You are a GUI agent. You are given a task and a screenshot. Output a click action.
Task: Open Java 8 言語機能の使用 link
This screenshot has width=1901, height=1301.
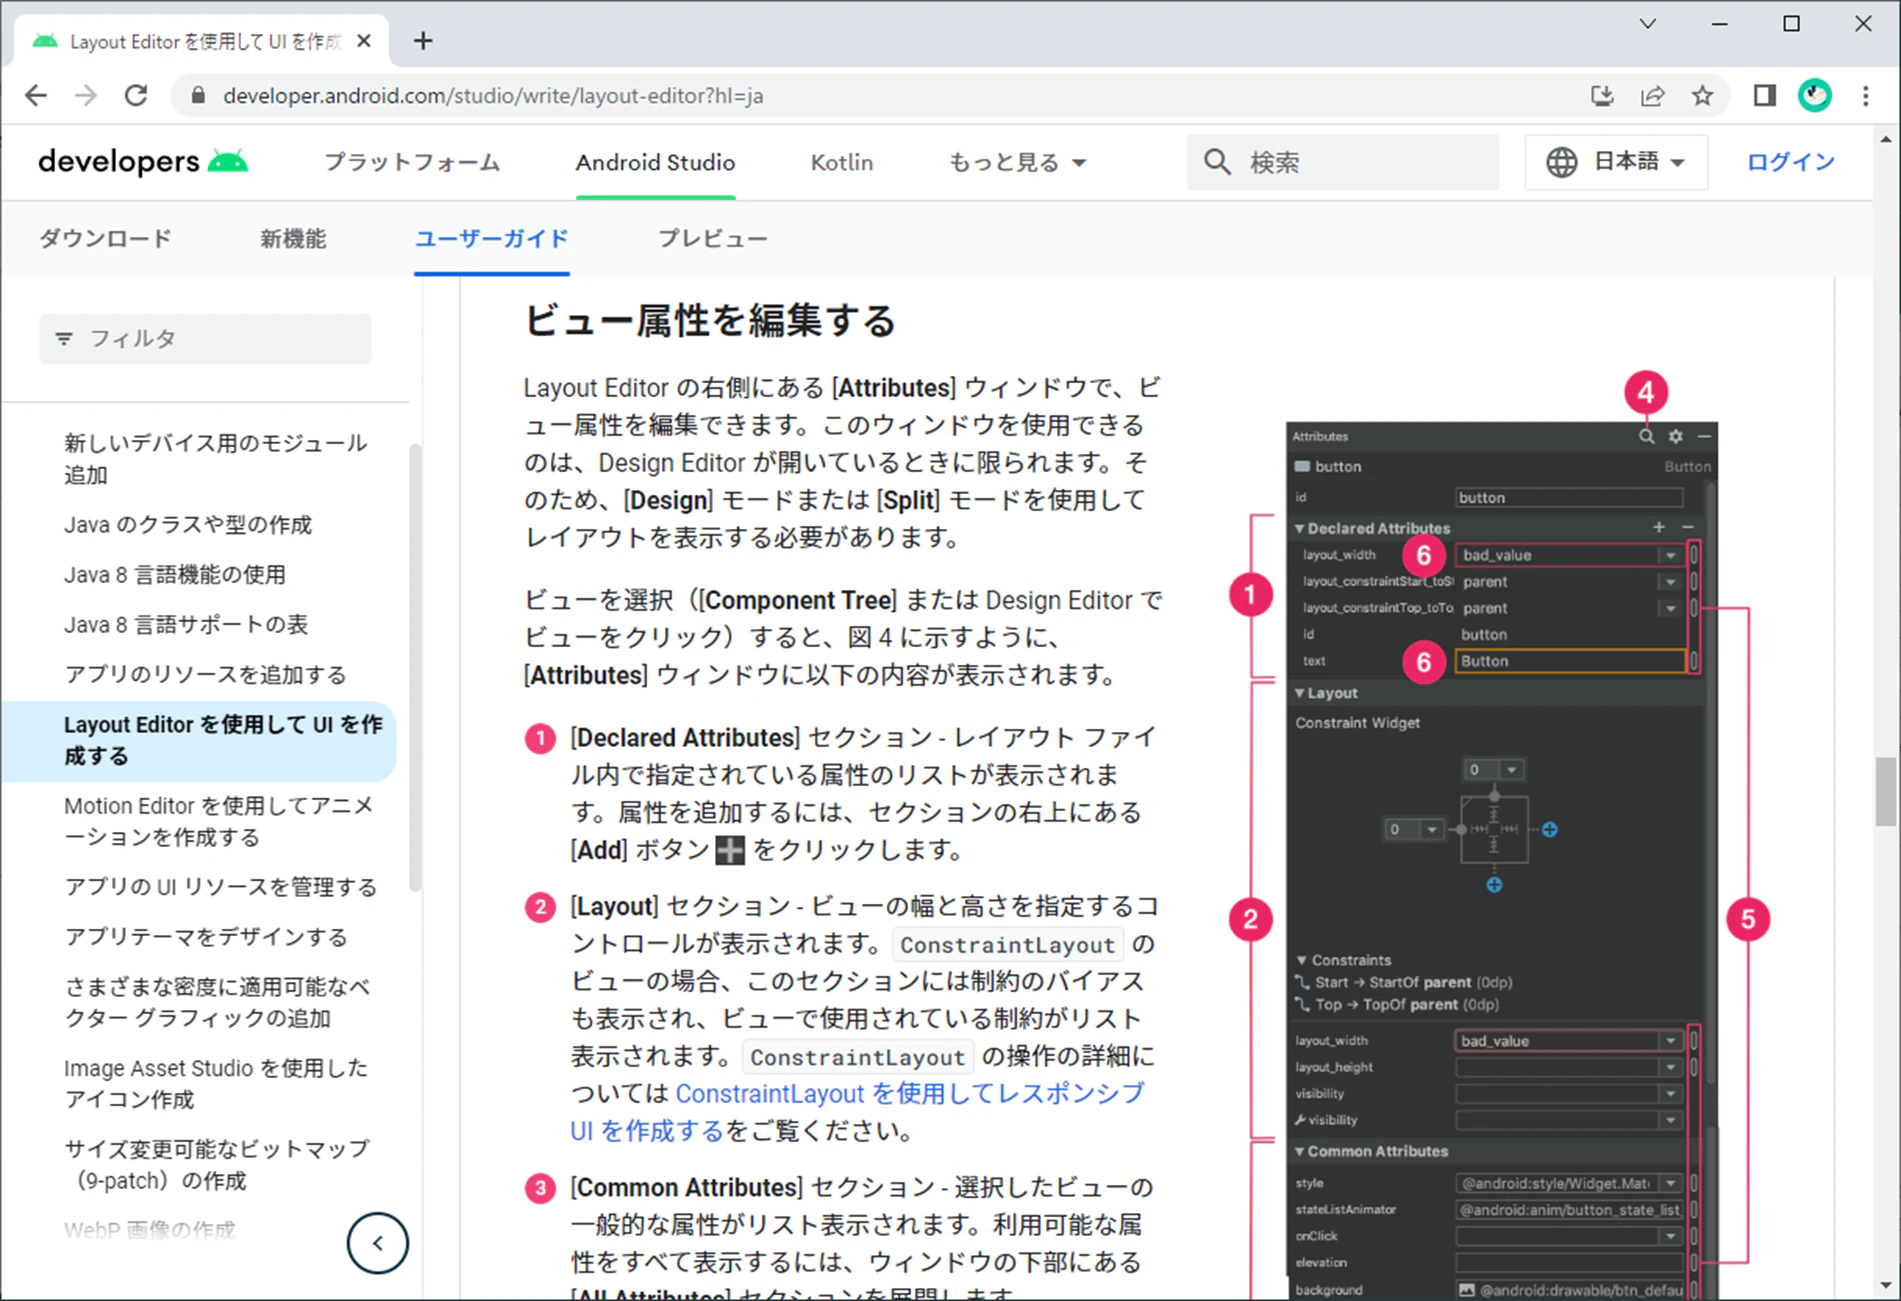coord(175,575)
